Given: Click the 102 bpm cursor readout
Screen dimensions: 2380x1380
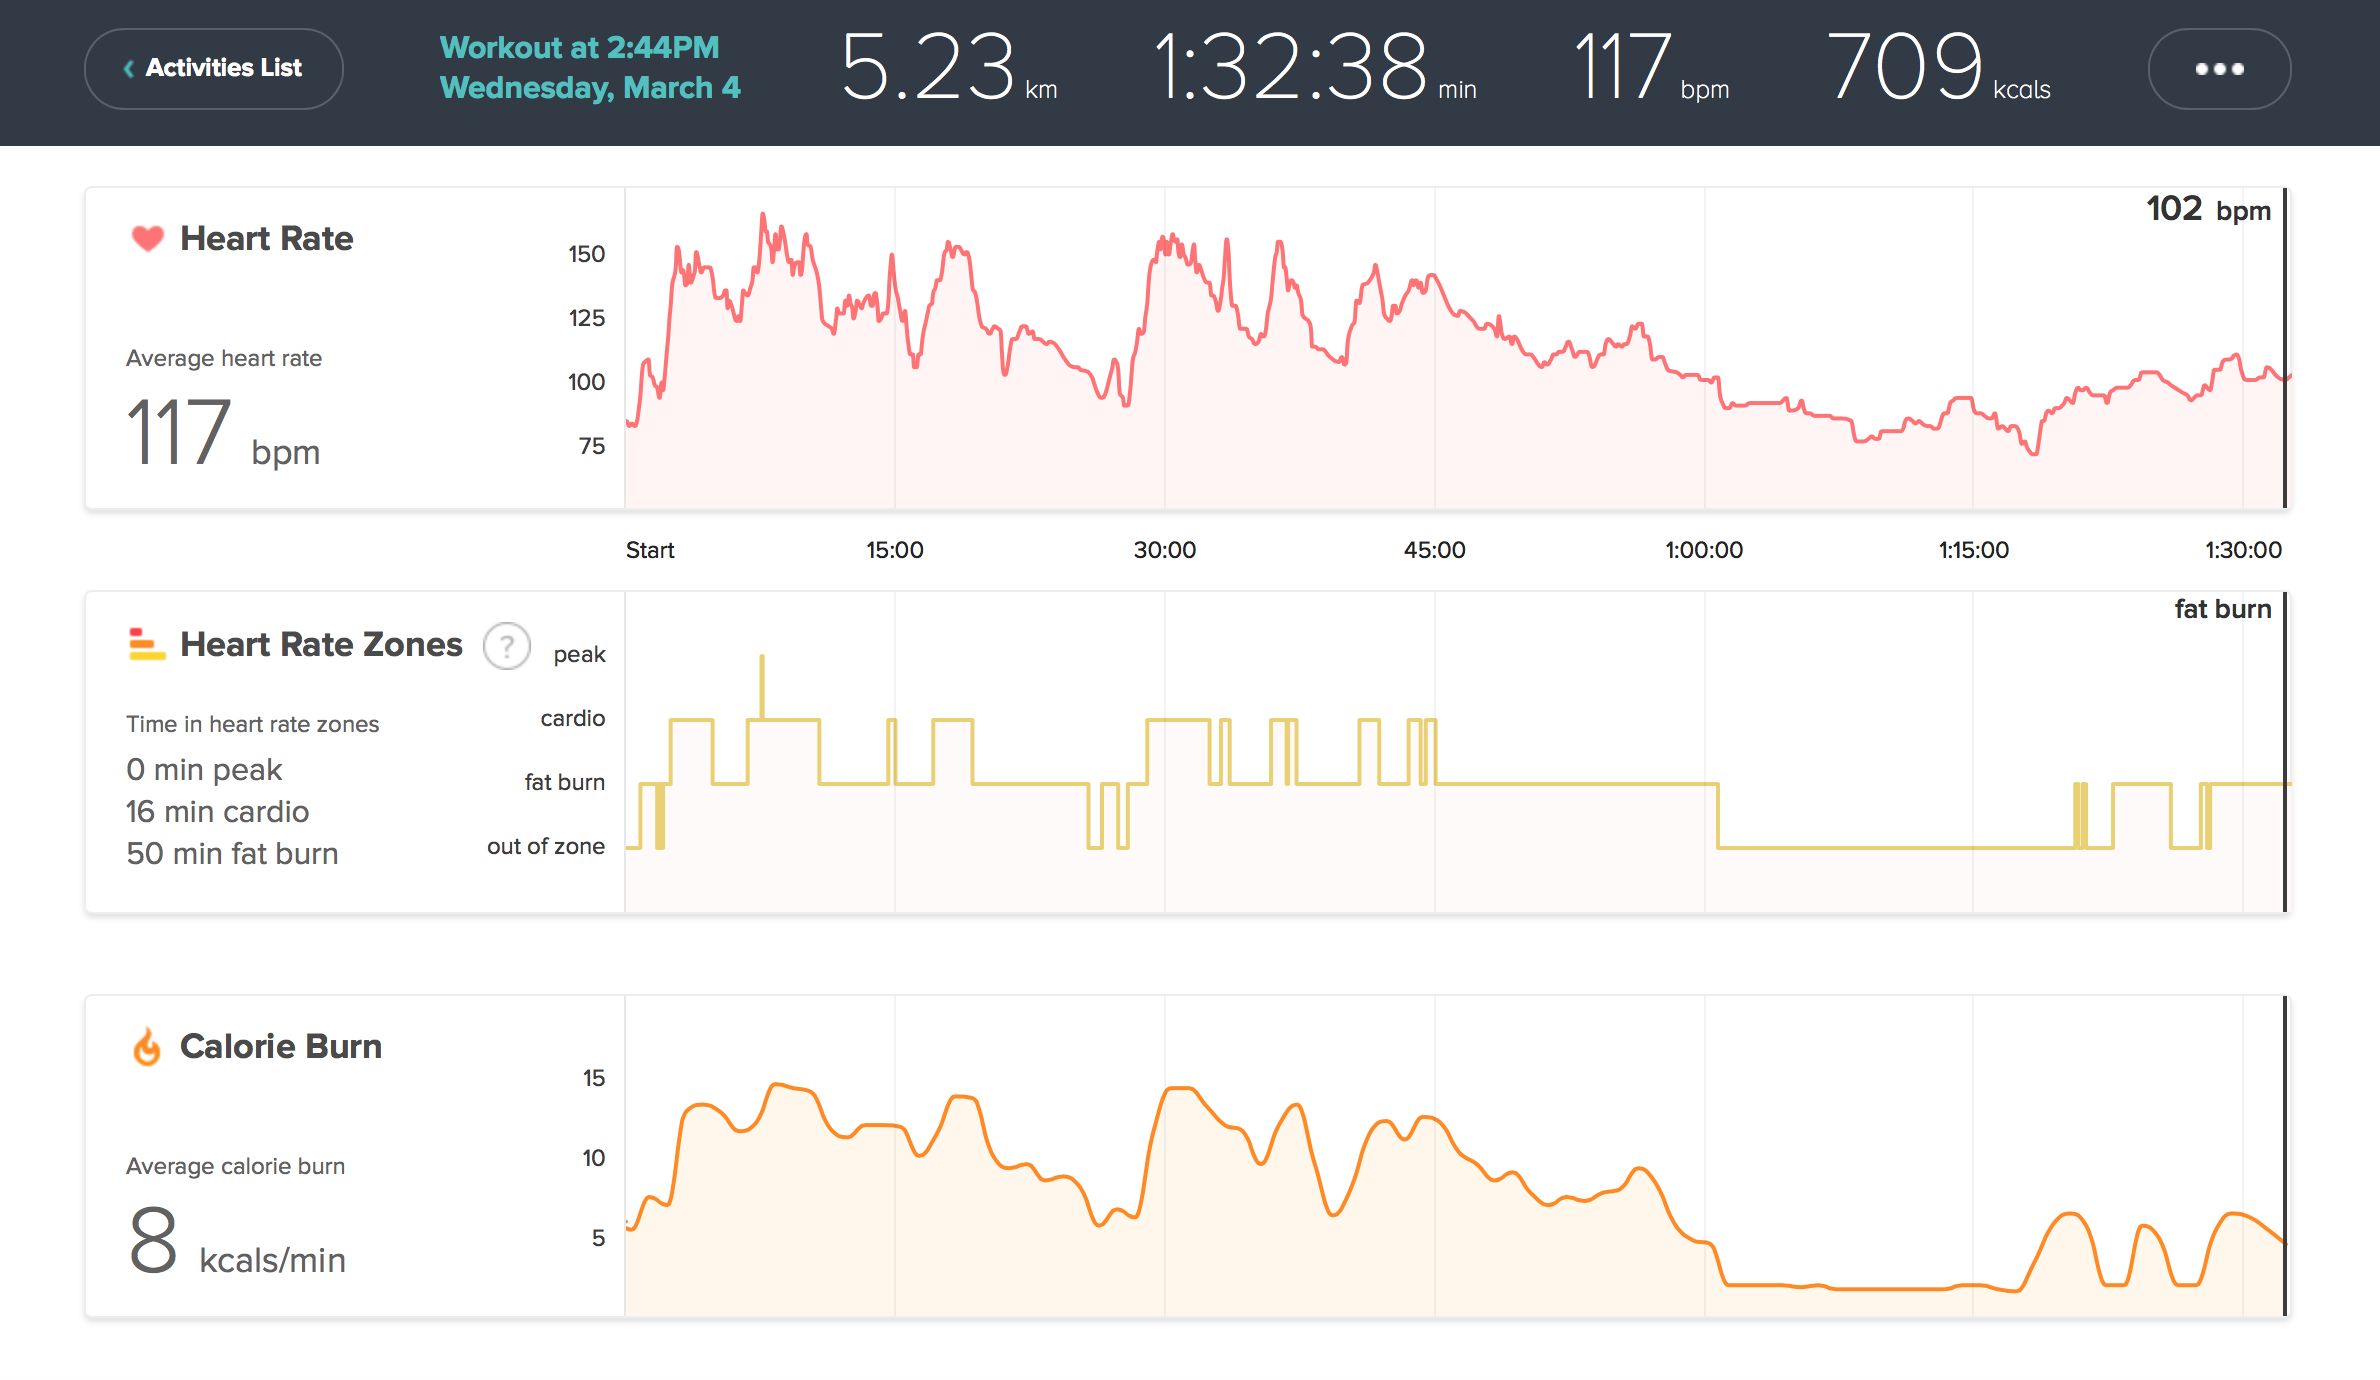Looking at the screenshot, I should point(2207,210).
